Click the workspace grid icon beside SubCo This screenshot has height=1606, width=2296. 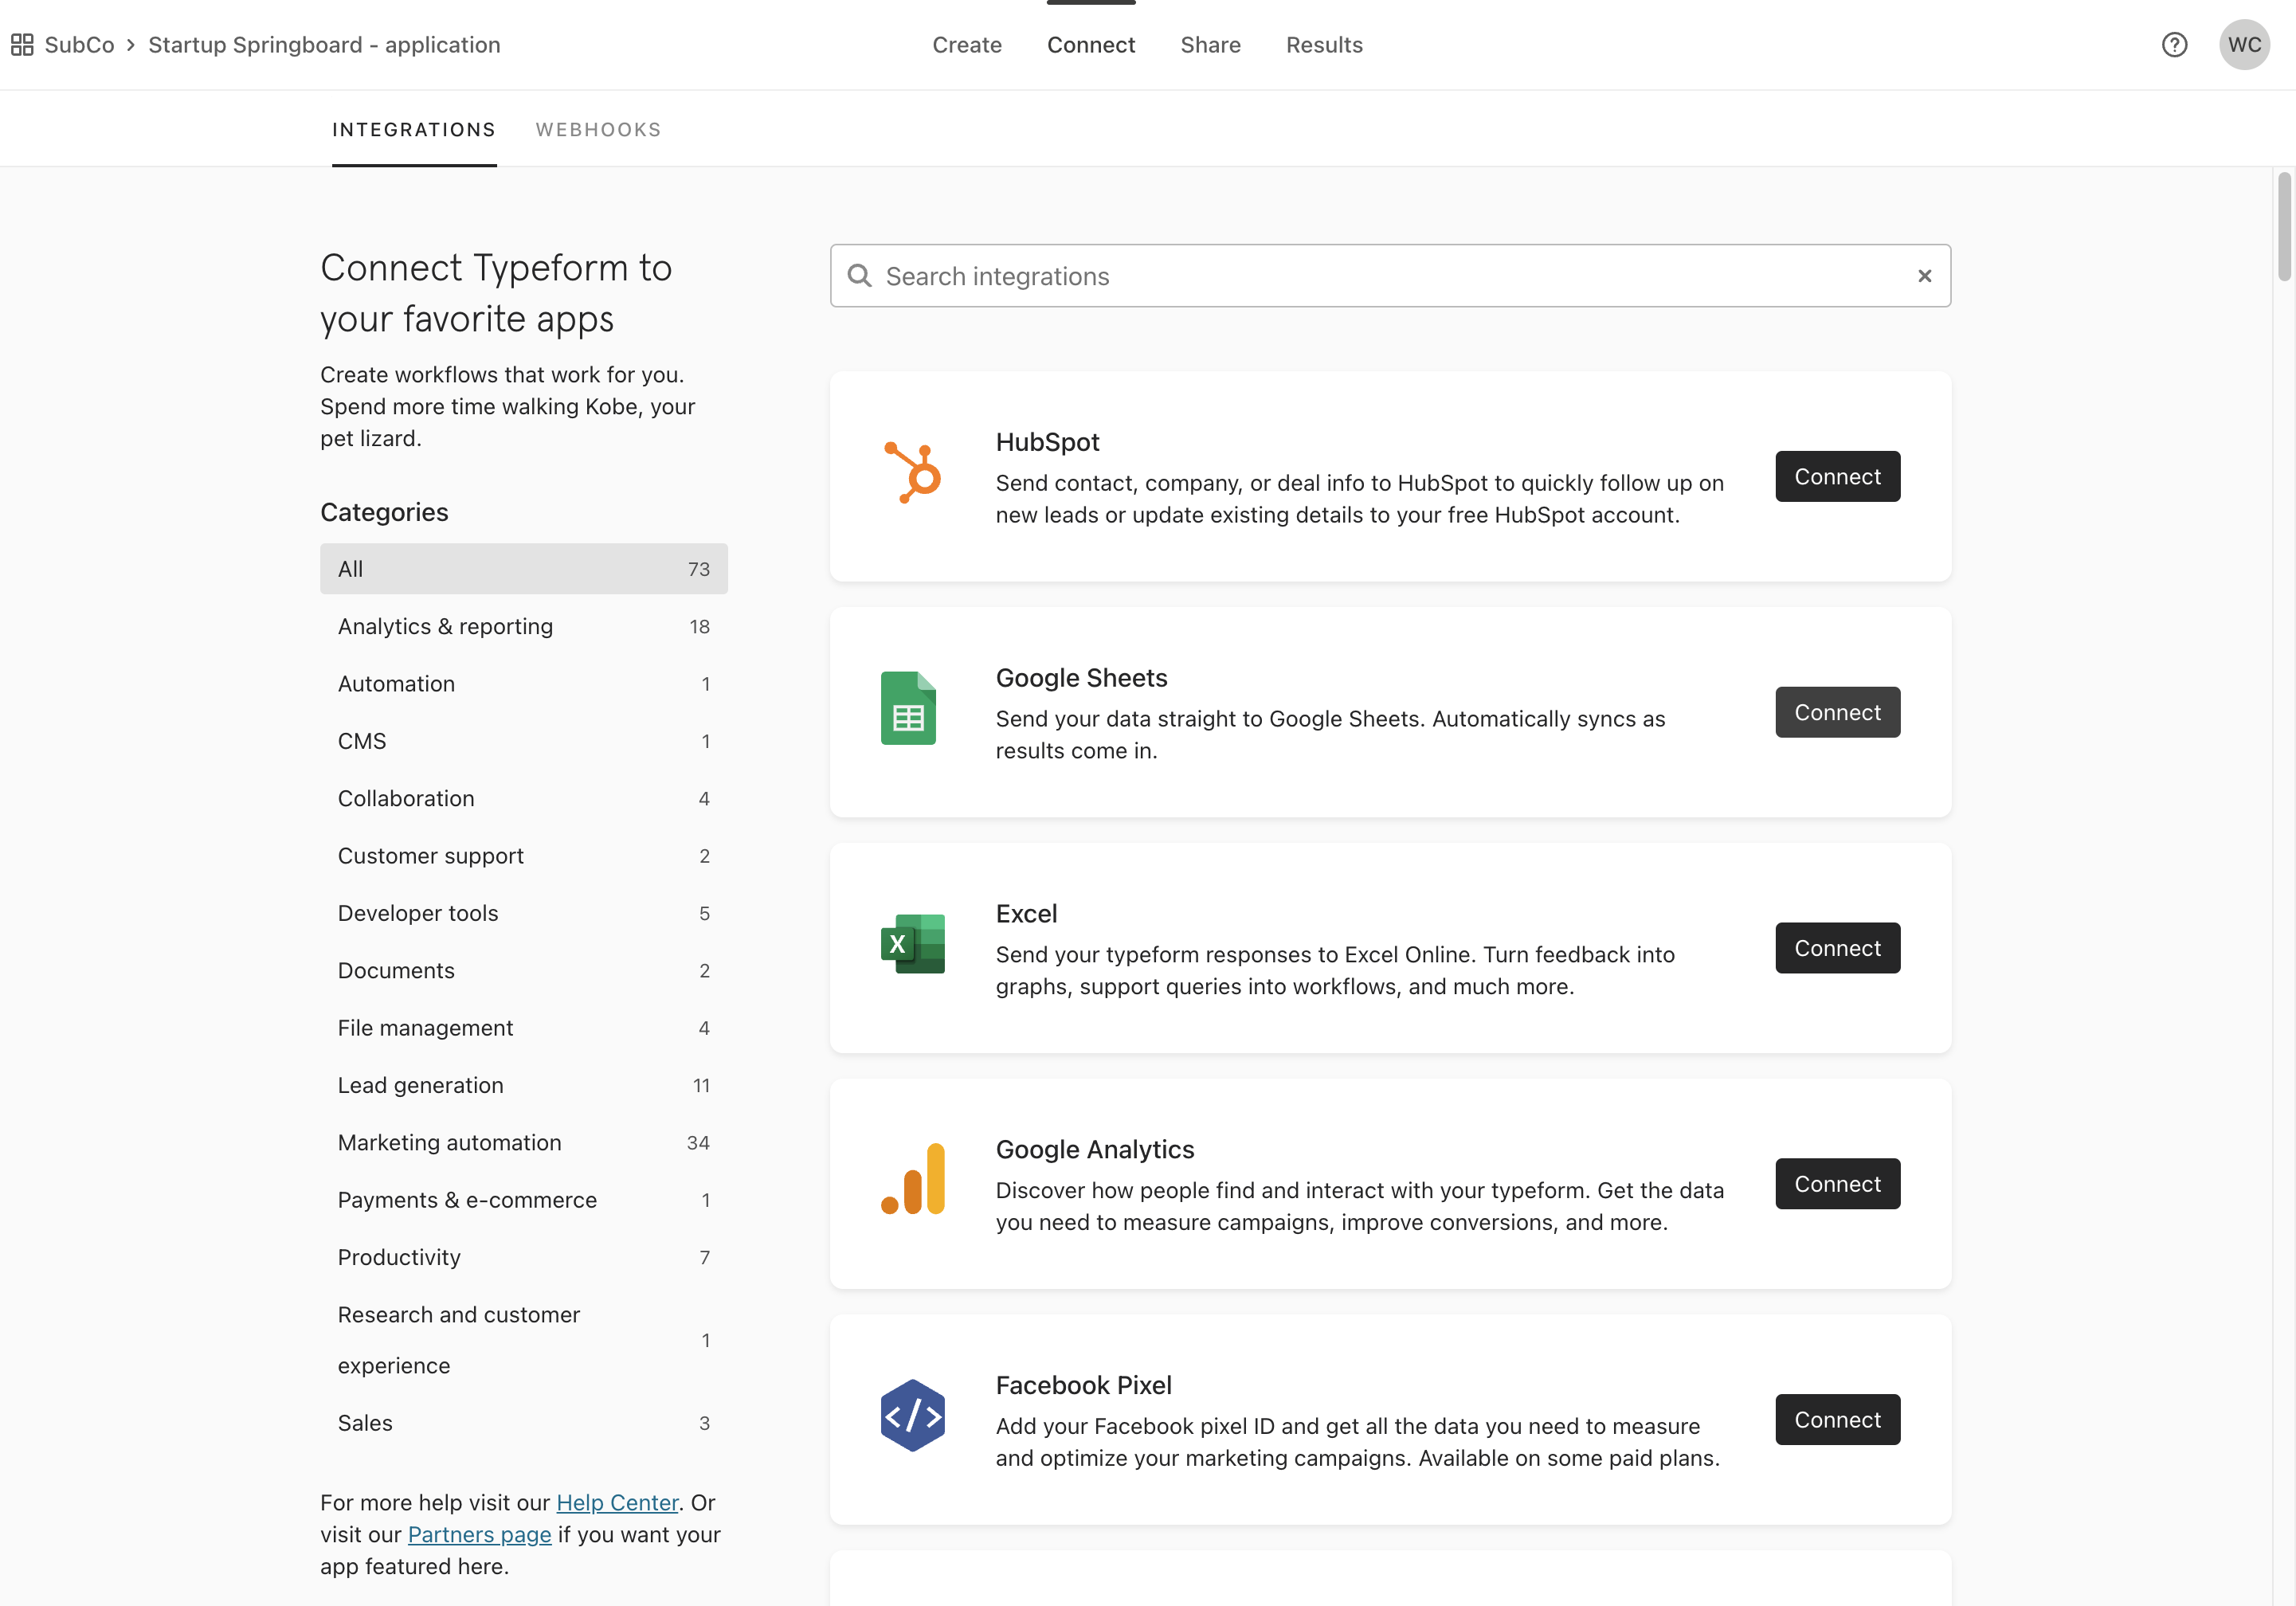click(22, 45)
